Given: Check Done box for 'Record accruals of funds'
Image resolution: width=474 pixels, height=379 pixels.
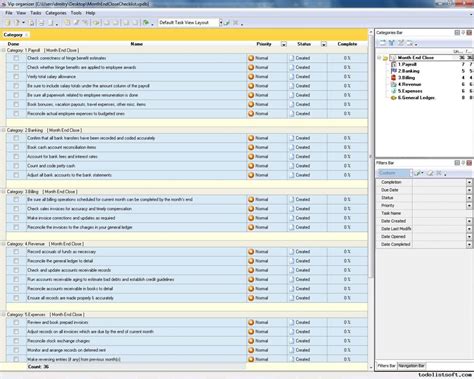Looking at the screenshot, I should coord(16,252).
